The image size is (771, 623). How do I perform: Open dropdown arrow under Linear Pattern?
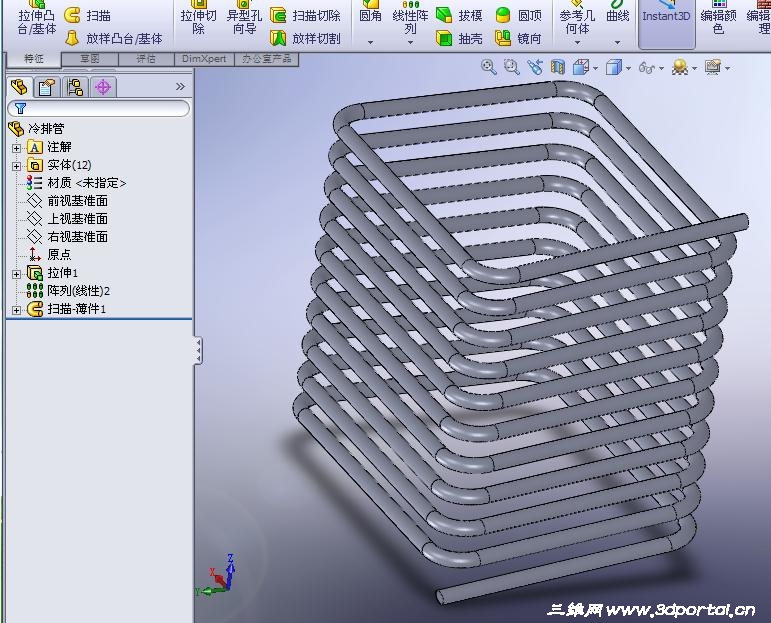410,43
